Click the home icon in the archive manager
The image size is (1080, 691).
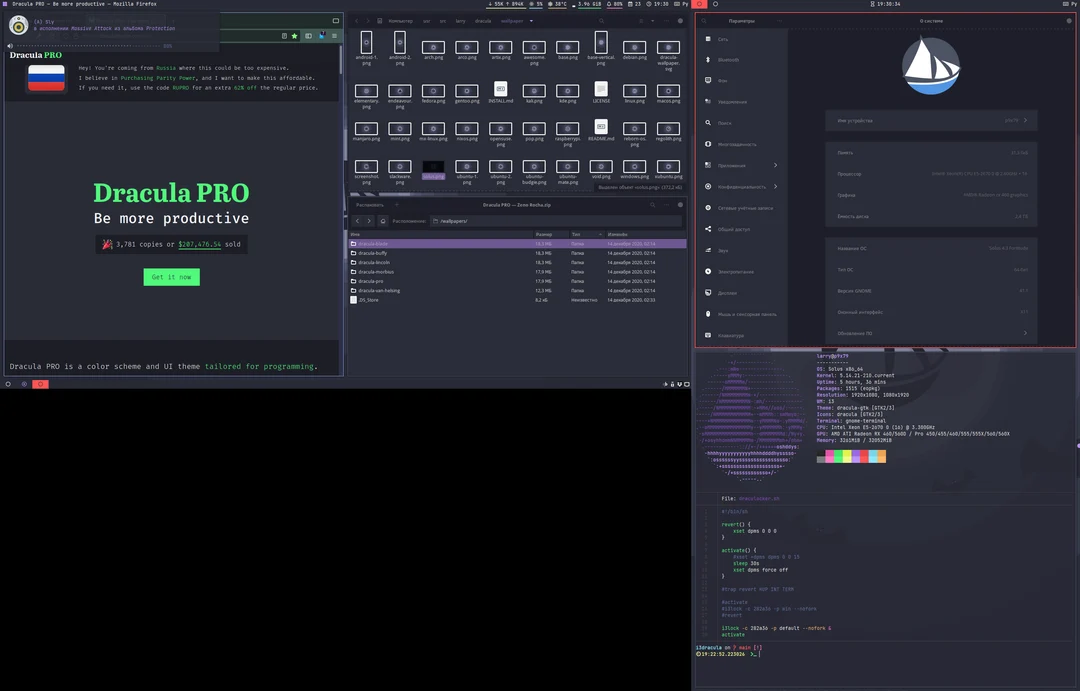click(383, 220)
